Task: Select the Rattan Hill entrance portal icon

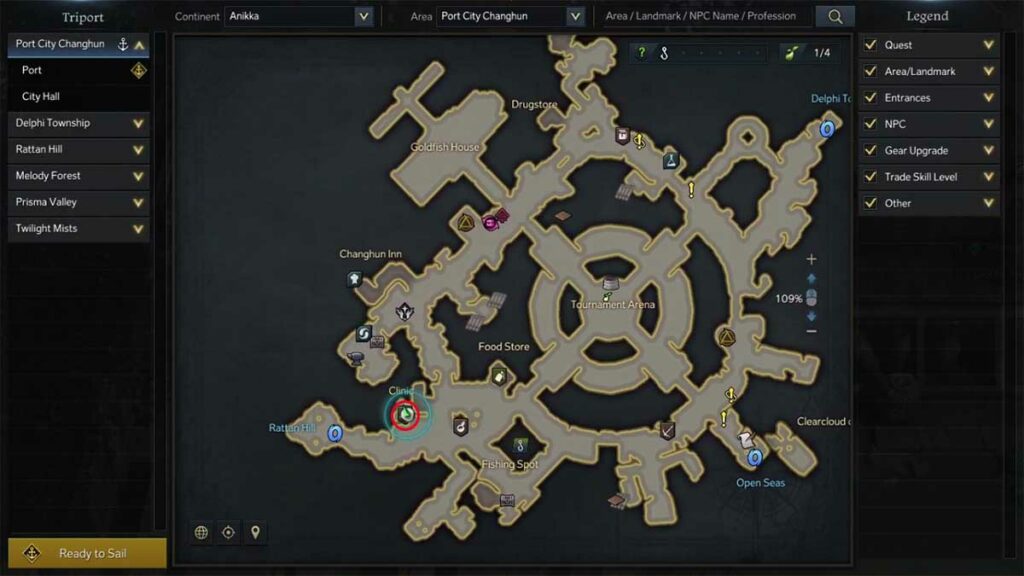Action: click(335, 432)
